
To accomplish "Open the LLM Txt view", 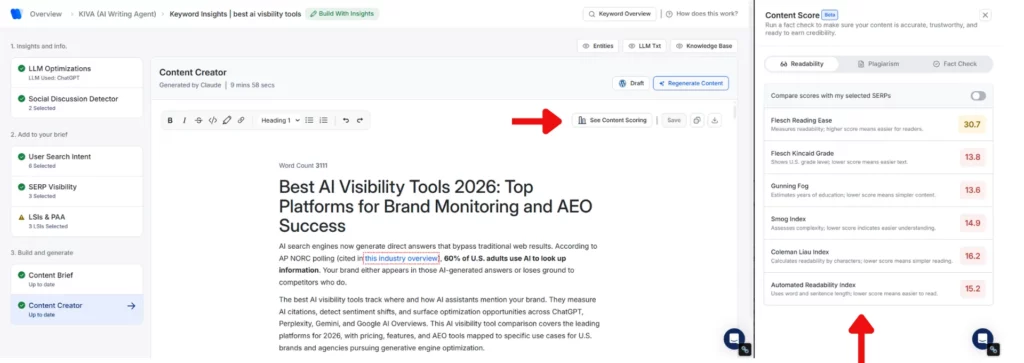I will click(645, 46).
